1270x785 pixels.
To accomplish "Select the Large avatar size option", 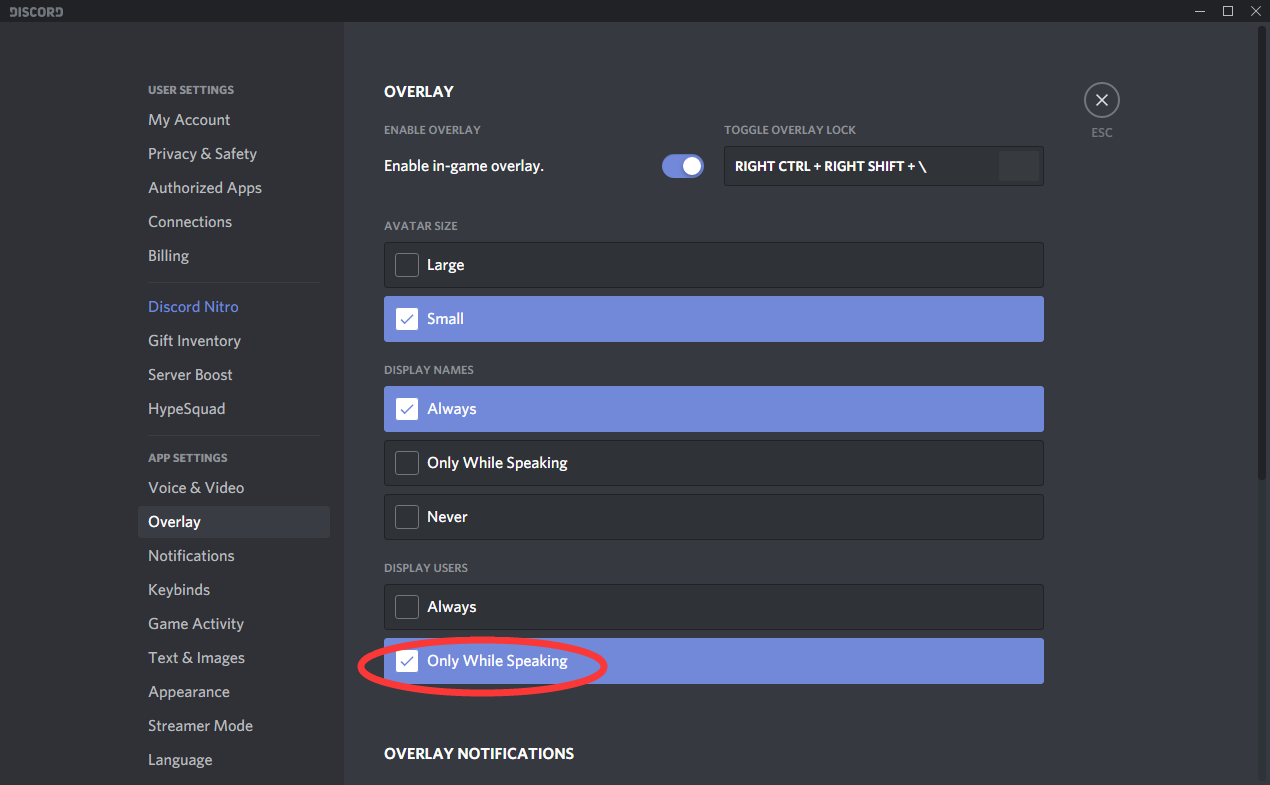I will [x=714, y=265].
